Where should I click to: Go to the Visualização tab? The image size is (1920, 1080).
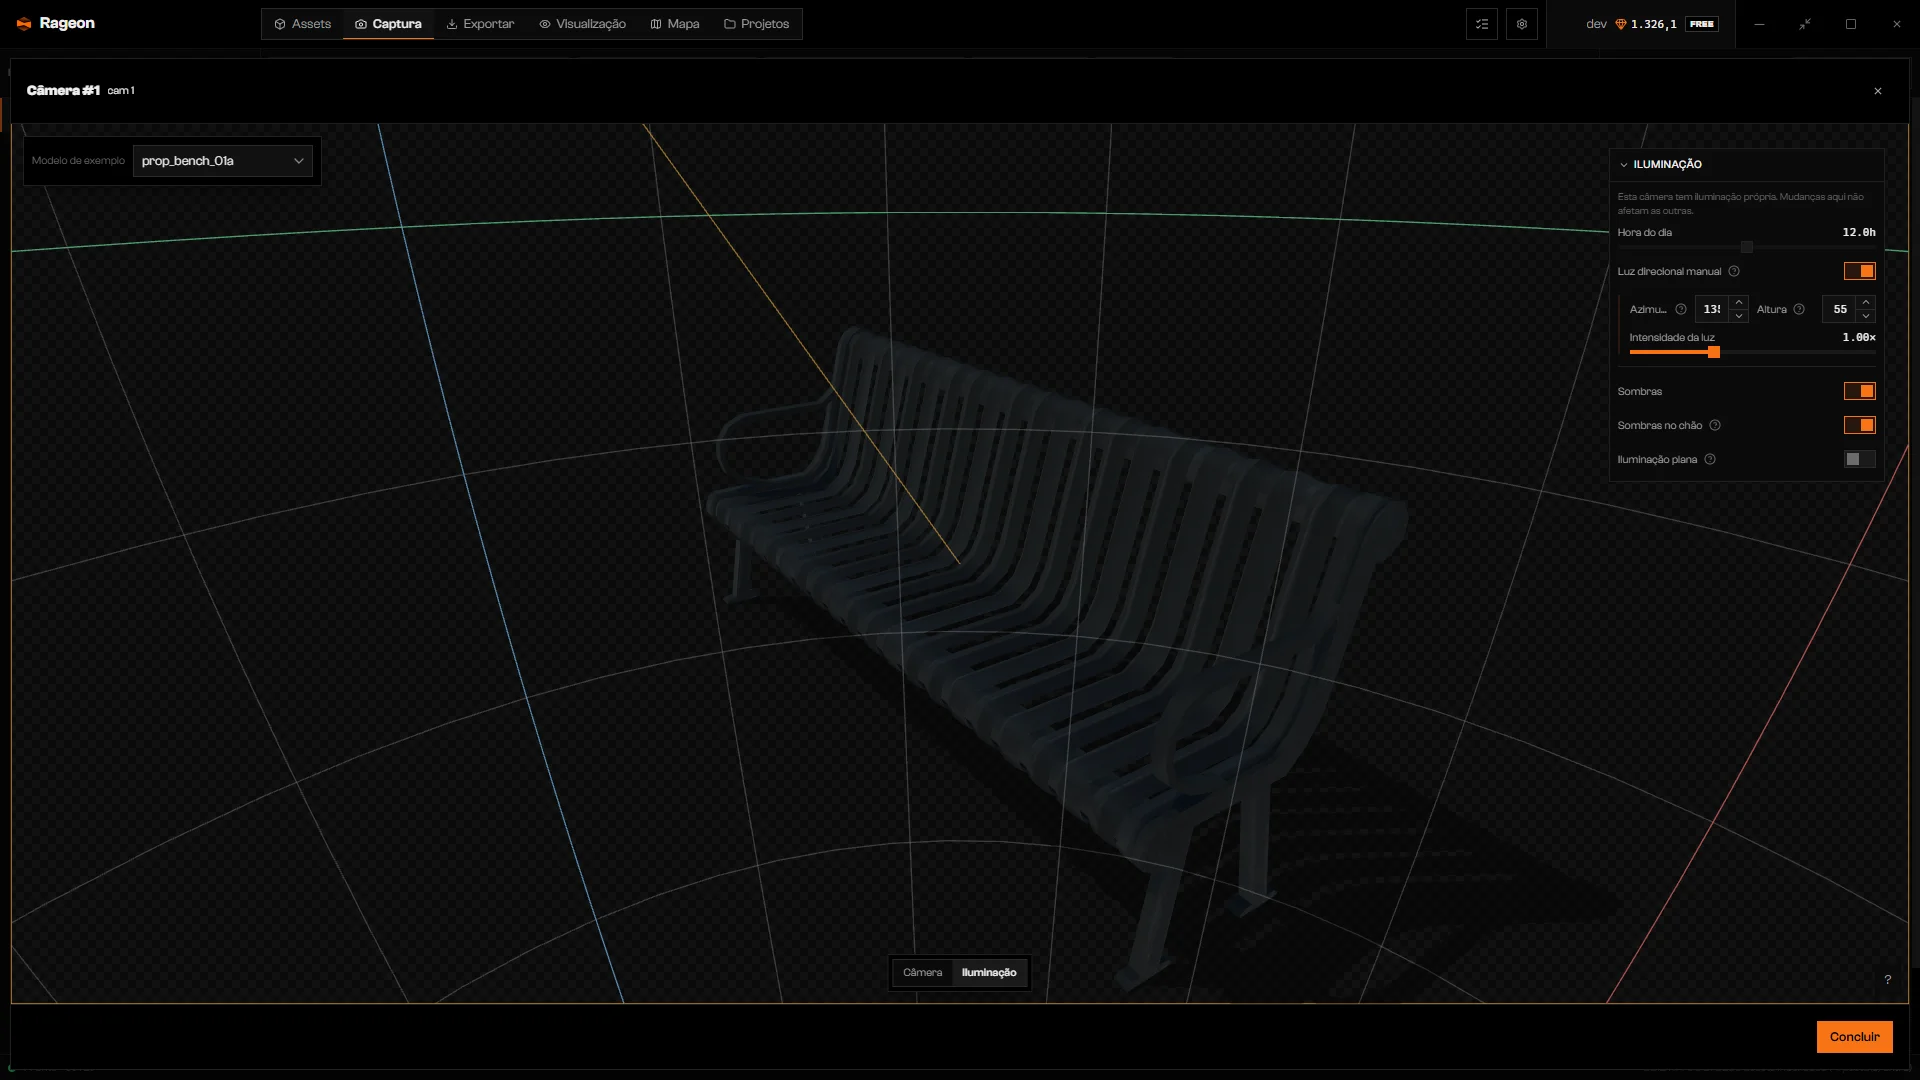[583, 24]
